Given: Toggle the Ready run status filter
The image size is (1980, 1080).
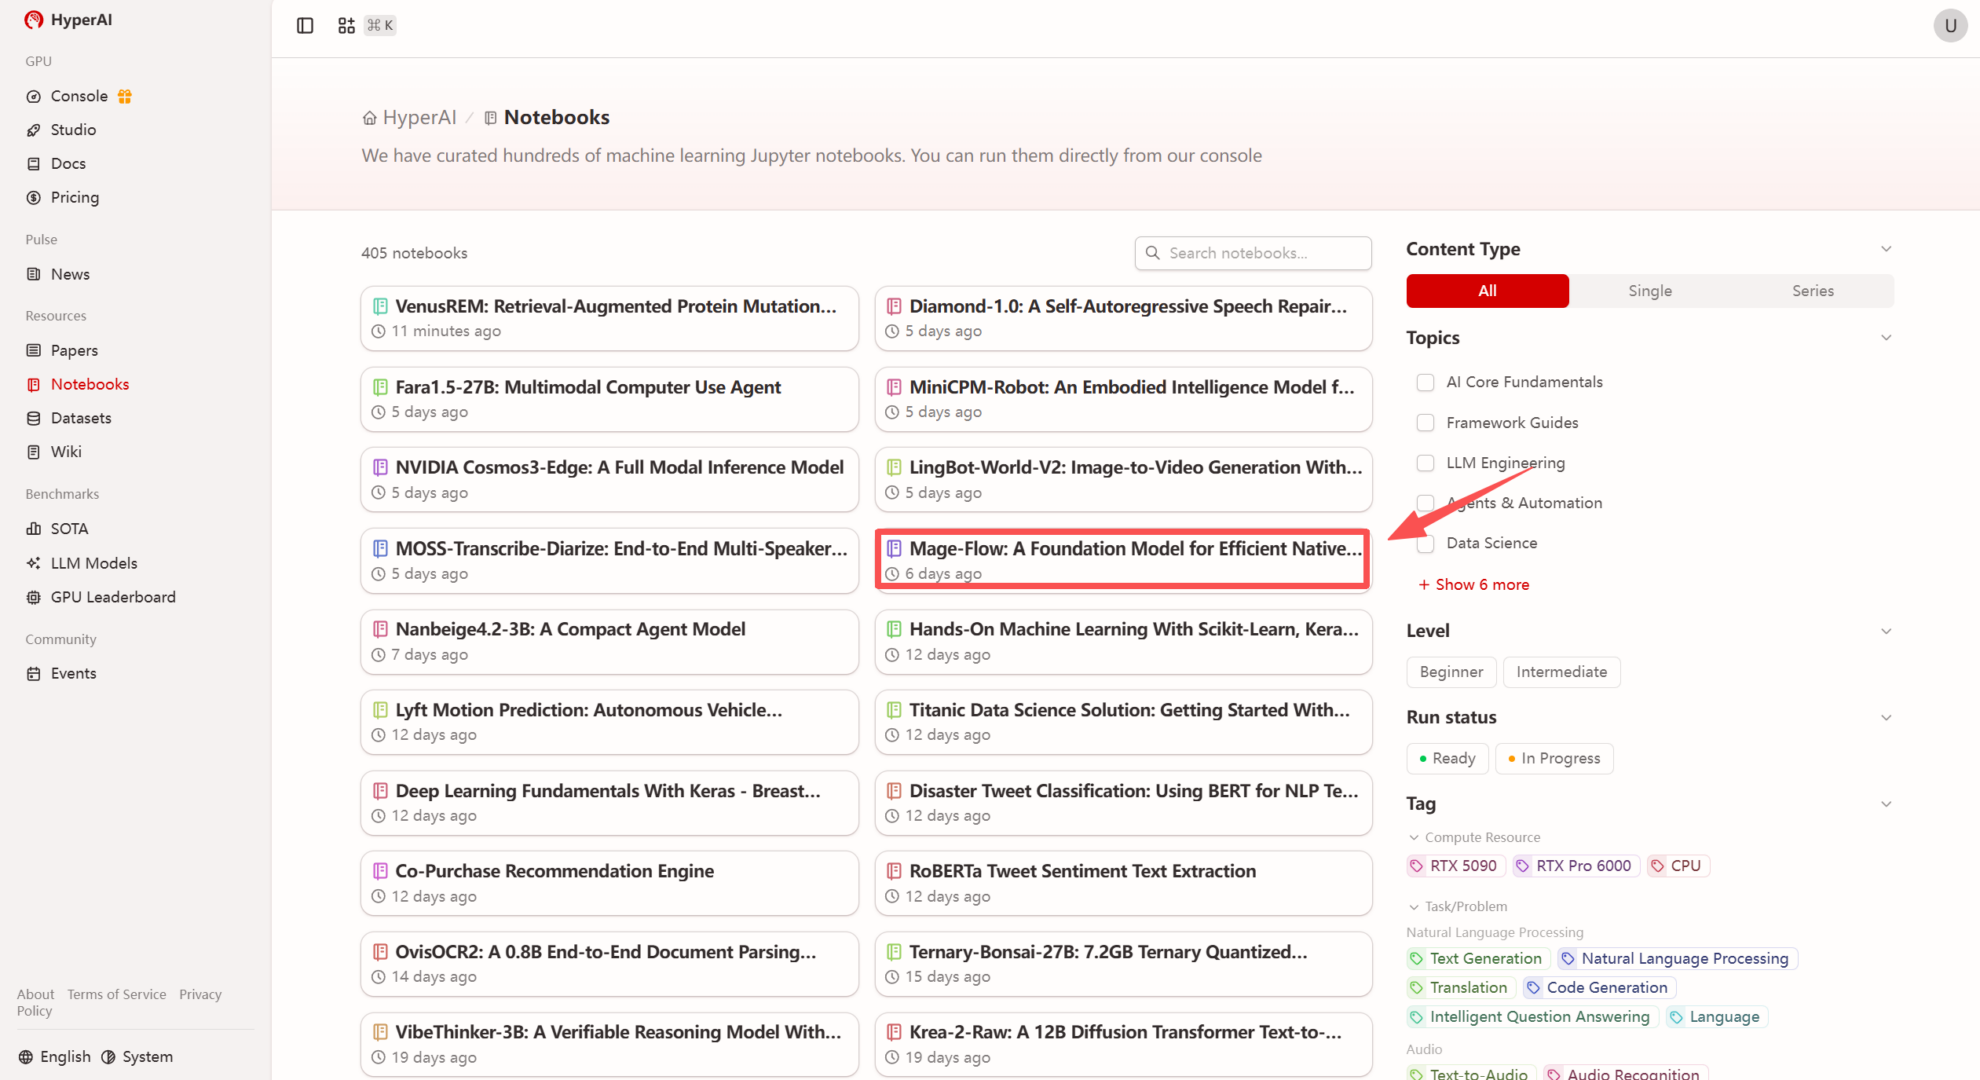Looking at the screenshot, I should [x=1447, y=758].
